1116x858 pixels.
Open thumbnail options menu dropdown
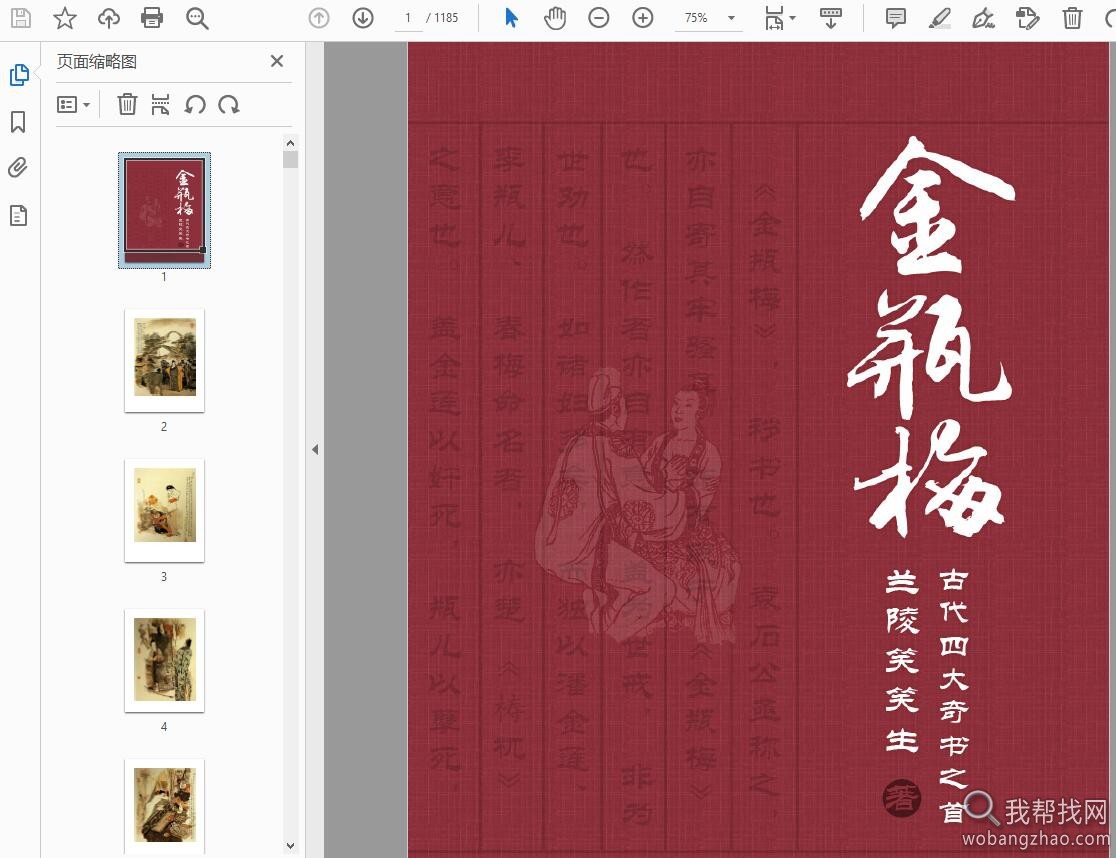click(73, 105)
